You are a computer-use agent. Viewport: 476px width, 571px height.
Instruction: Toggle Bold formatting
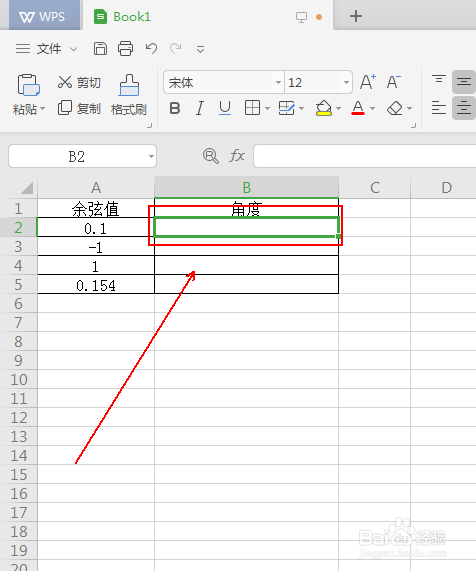[175, 108]
